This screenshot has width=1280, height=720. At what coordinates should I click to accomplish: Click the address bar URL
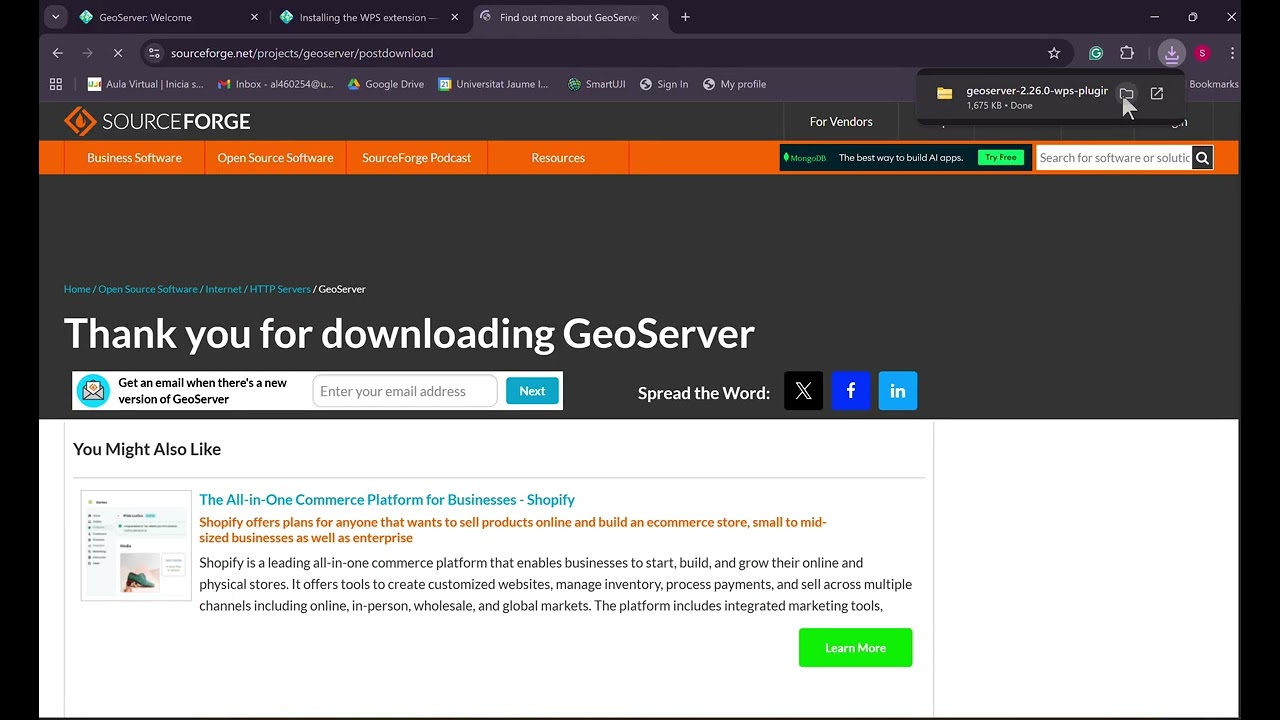(301, 53)
